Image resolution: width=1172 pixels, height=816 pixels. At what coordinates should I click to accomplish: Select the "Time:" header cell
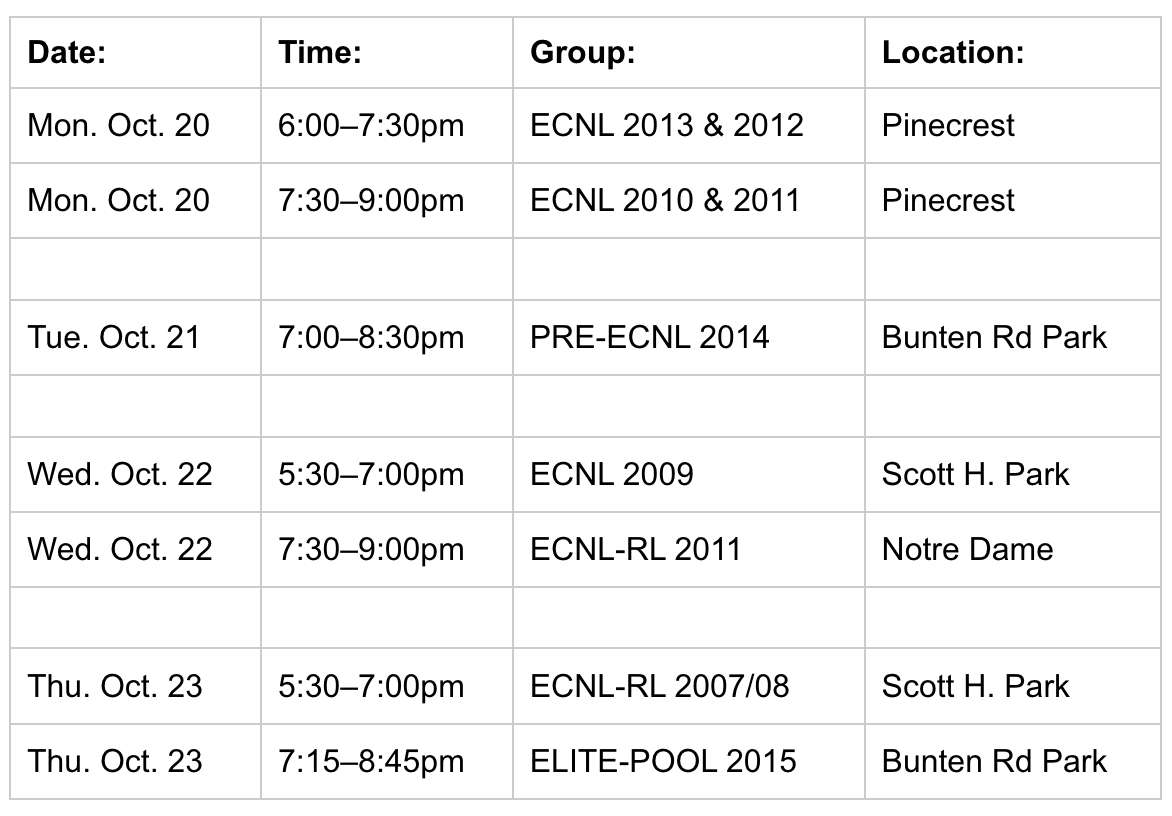319,53
